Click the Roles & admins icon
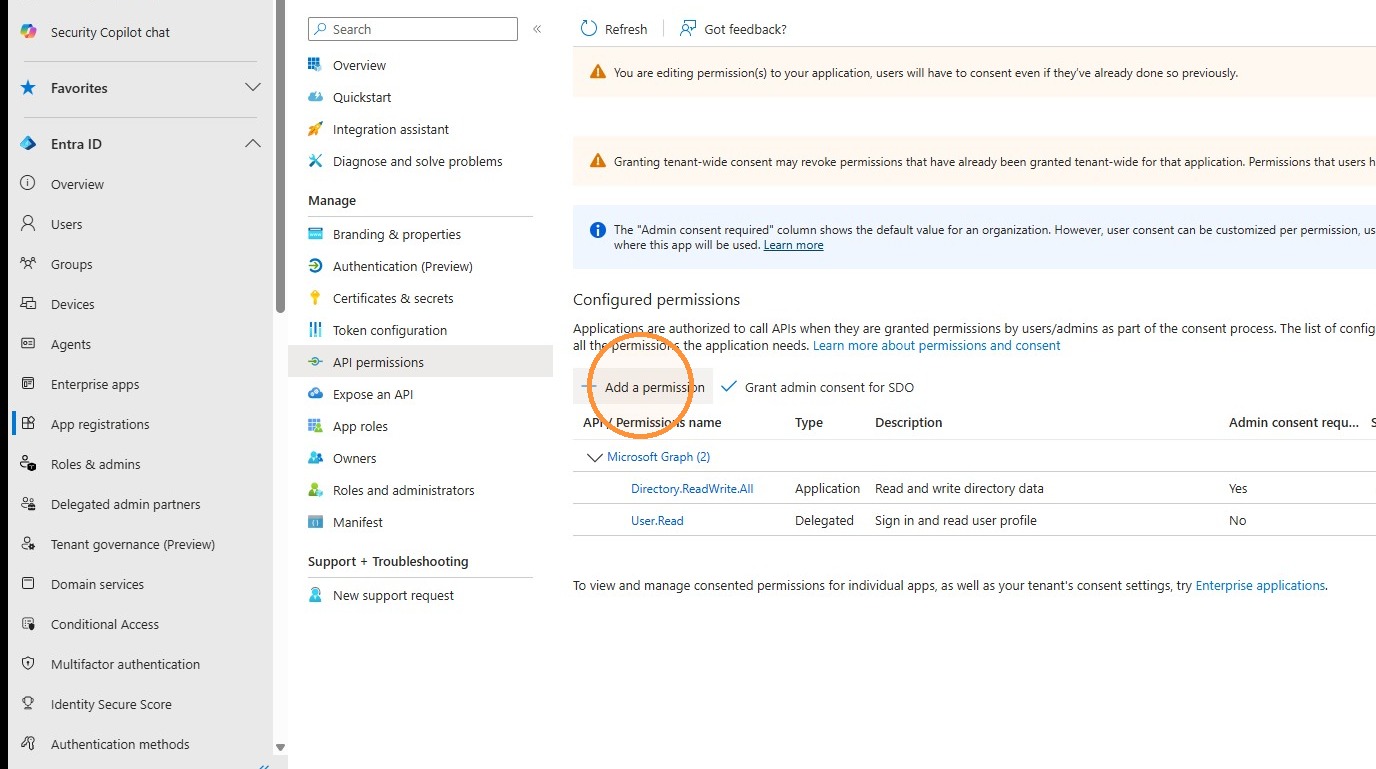The image size is (1376, 769). tap(28, 464)
